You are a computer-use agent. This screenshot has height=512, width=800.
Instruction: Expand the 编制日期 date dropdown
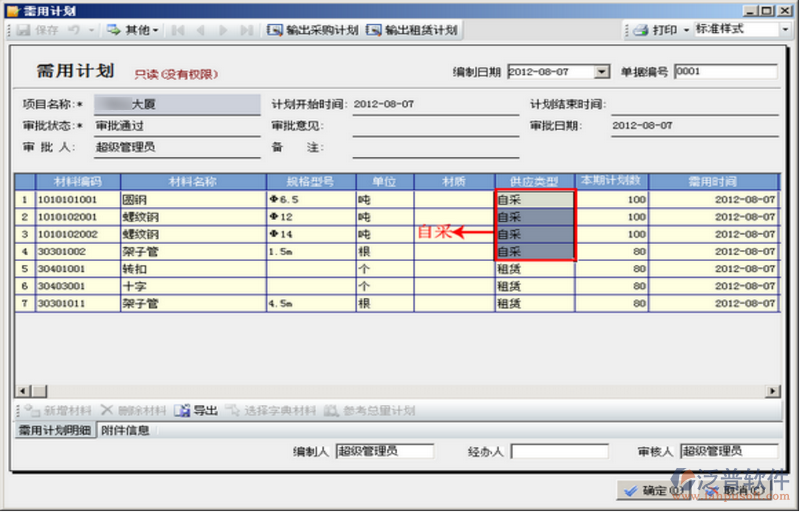click(601, 72)
